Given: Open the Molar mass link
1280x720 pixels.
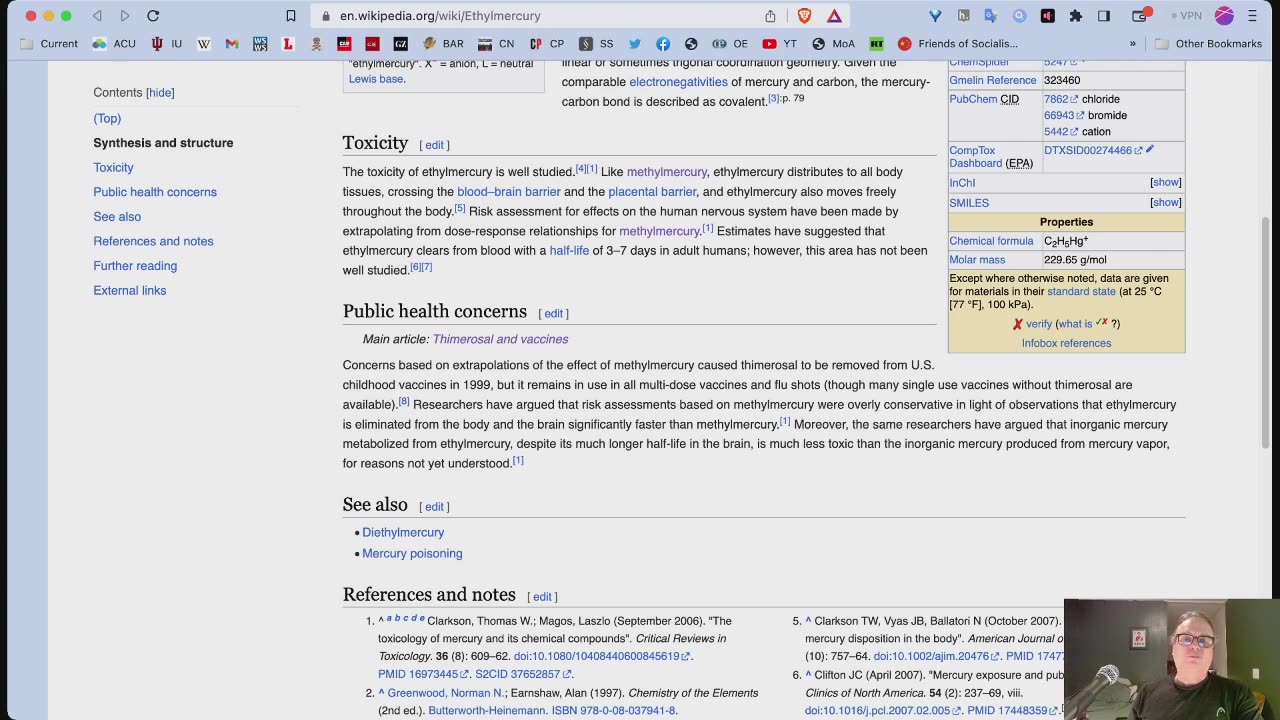Looking at the screenshot, I should (x=977, y=261).
